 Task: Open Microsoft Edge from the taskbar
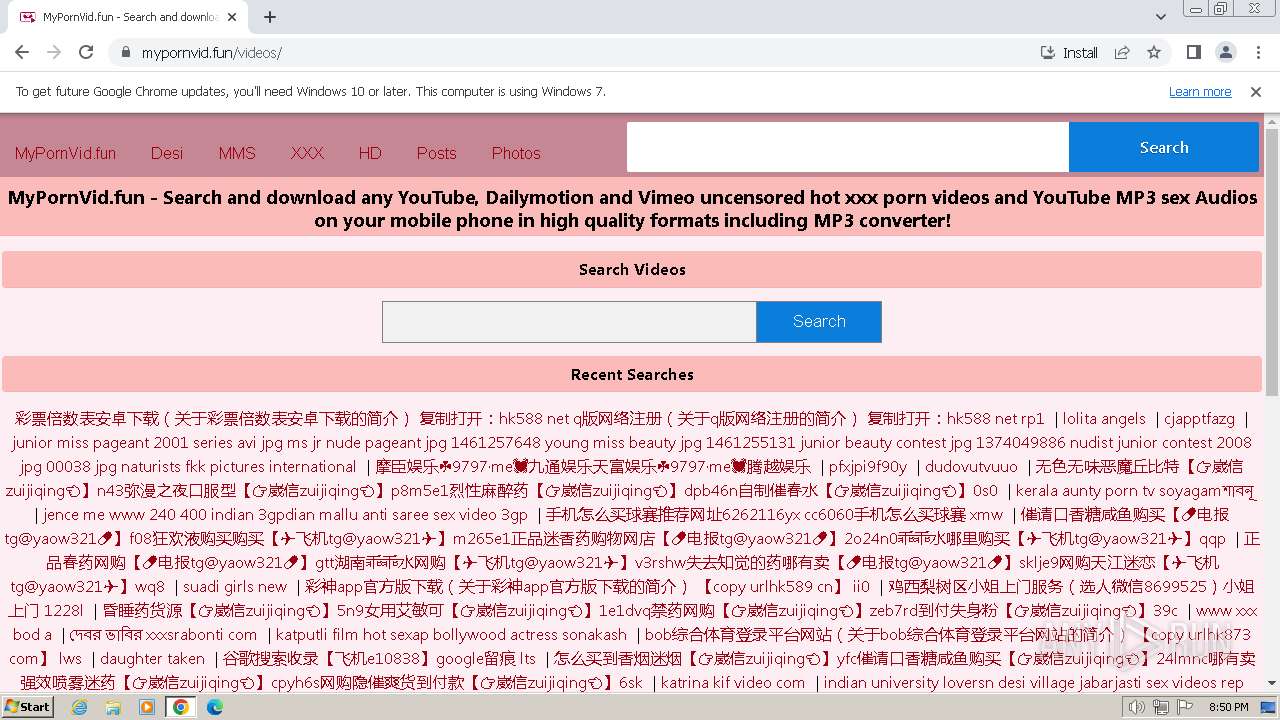(x=215, y=707)
